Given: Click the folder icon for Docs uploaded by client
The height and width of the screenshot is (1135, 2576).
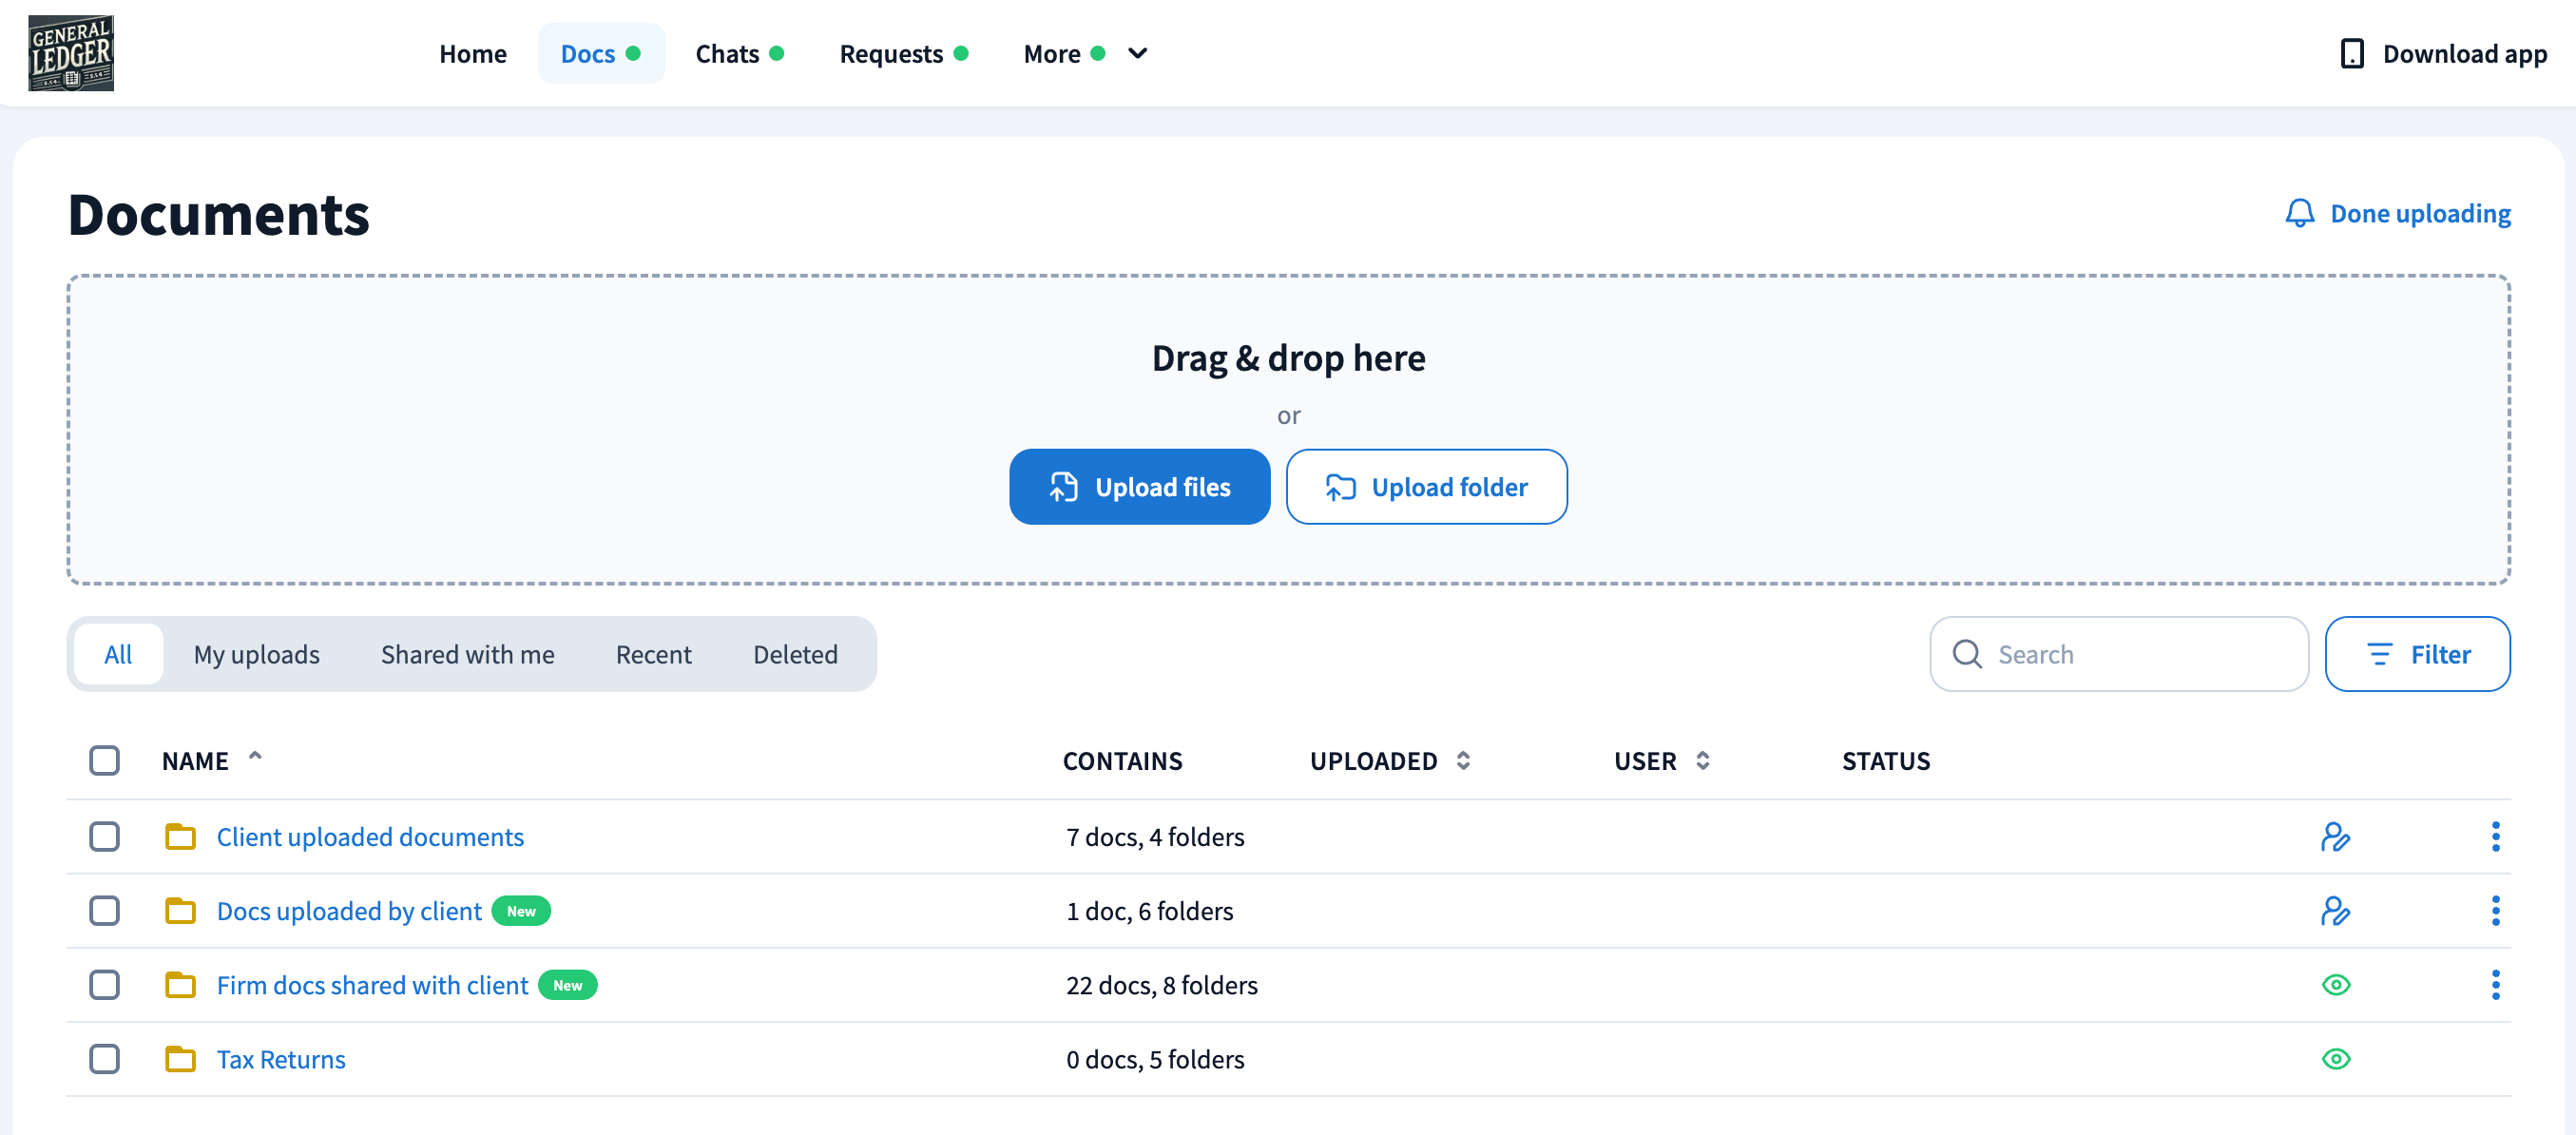Looking at the screenshot, I should [x=180, y=910].
